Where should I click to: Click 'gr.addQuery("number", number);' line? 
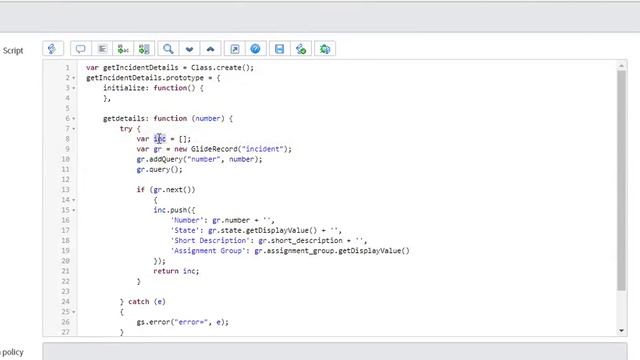tap(199, 159)
